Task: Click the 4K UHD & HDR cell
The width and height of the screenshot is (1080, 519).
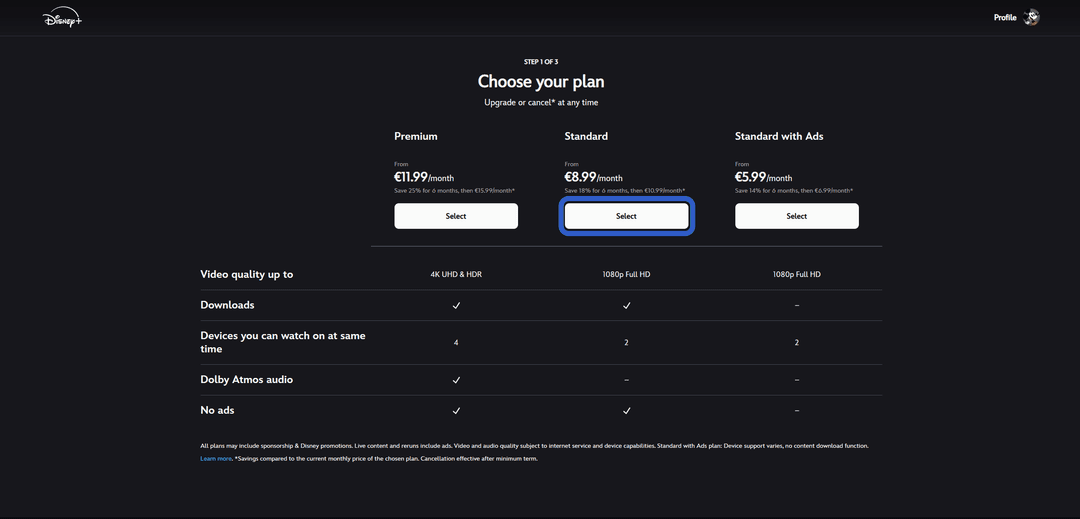Action: (x=456, y=275)
